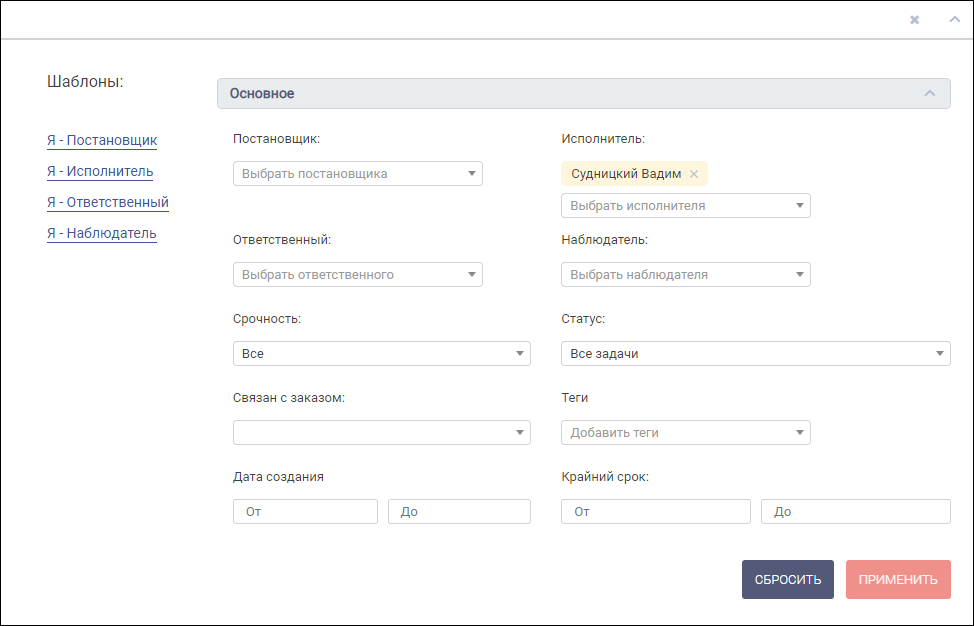Collapse the Основное section chevron

point(930,93)
